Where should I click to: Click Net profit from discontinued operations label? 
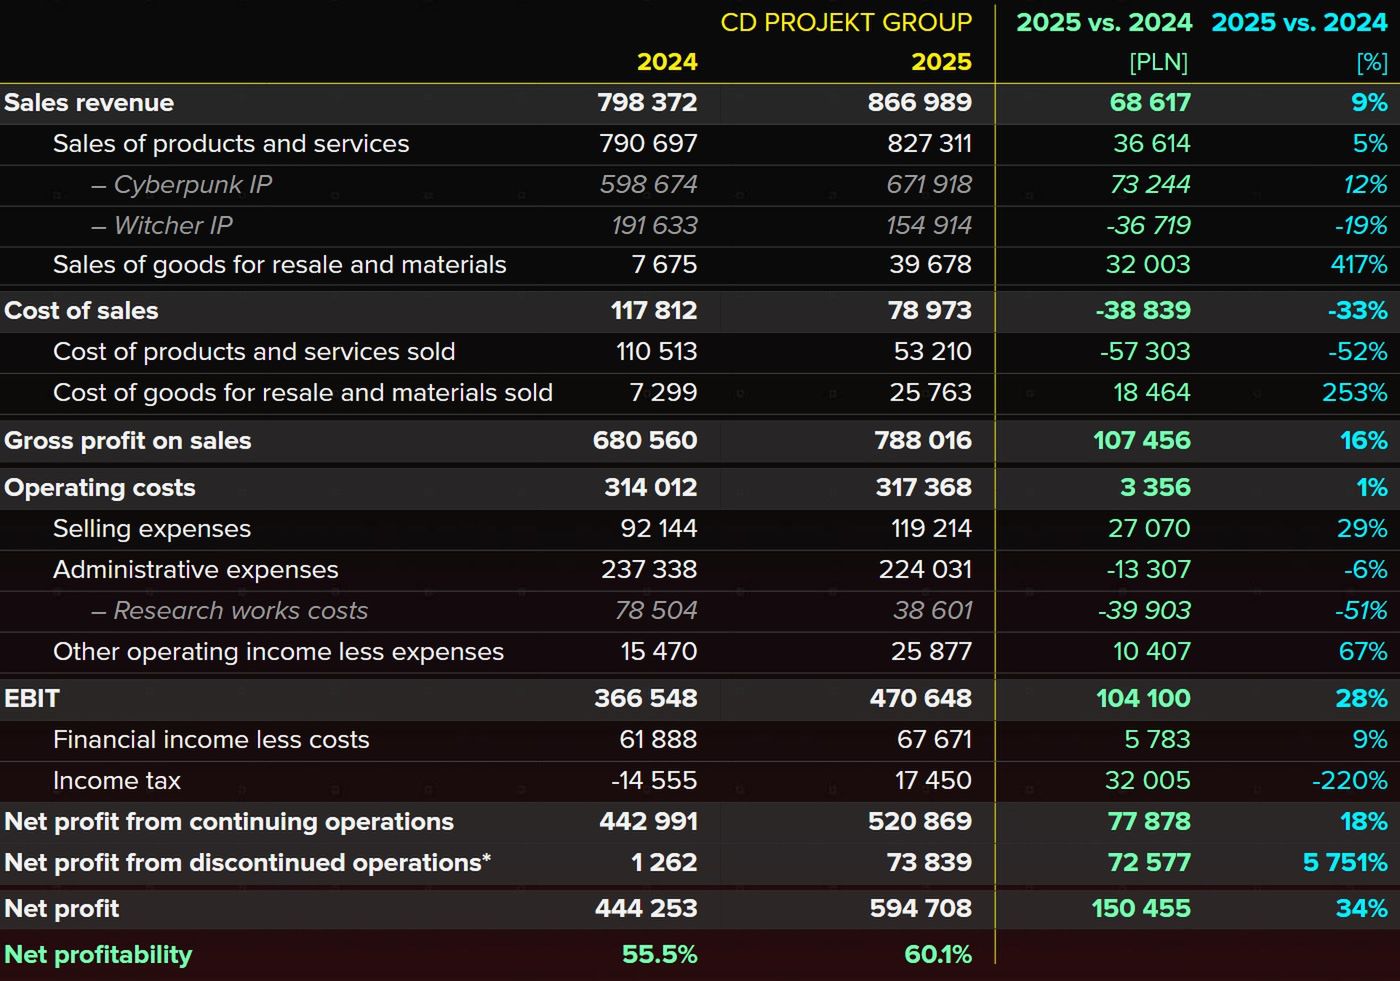coord(247,863)
